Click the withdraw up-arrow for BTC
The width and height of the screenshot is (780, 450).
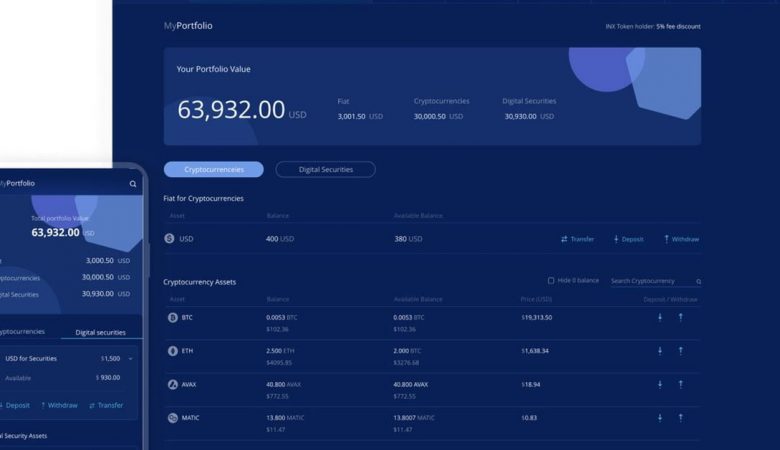tap(681, 317)
